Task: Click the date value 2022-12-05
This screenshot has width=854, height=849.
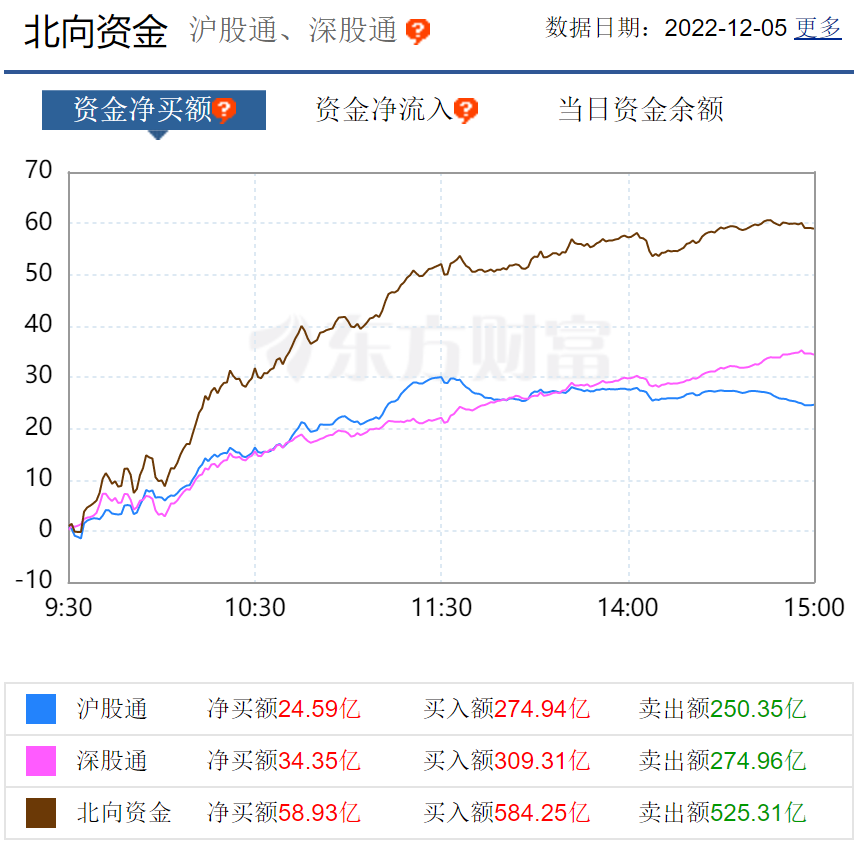Action: (x=725, y=28)
